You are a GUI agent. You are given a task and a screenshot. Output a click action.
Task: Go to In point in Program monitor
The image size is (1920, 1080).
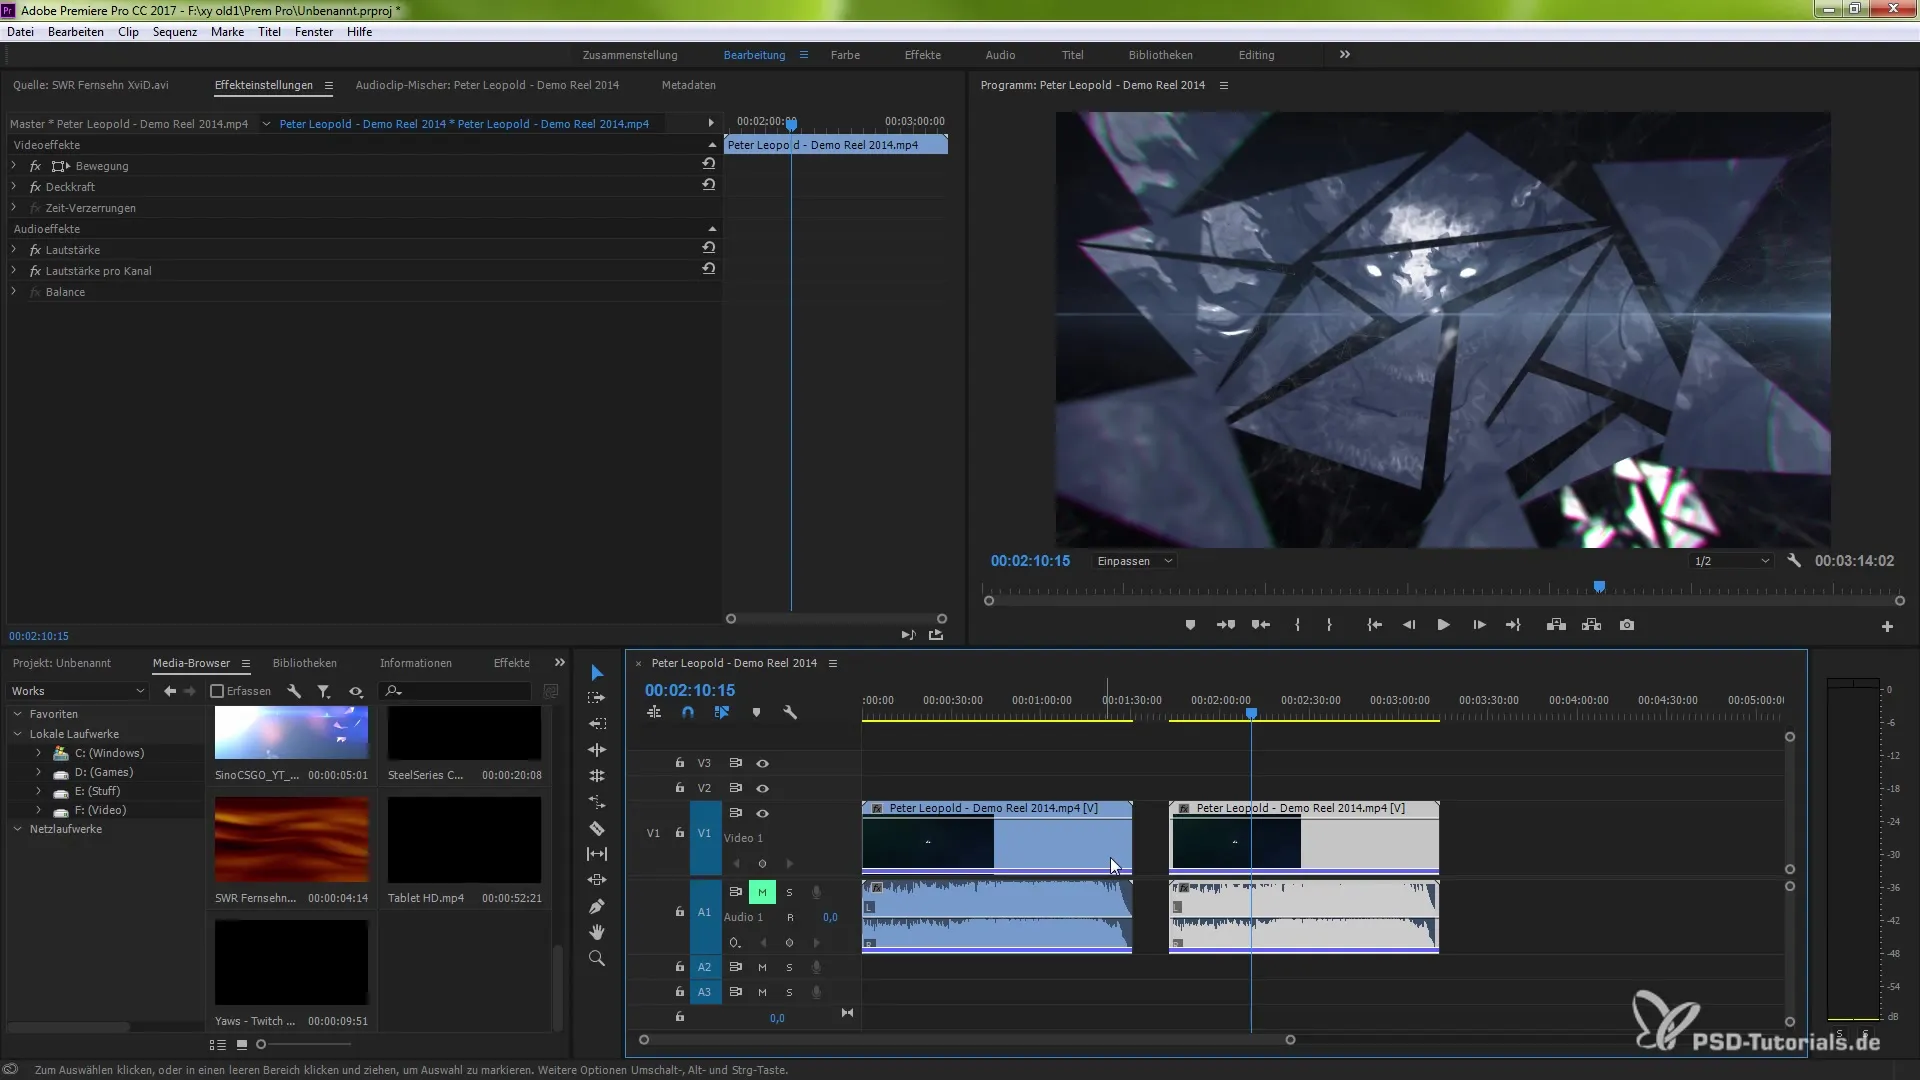[1375, 625]
